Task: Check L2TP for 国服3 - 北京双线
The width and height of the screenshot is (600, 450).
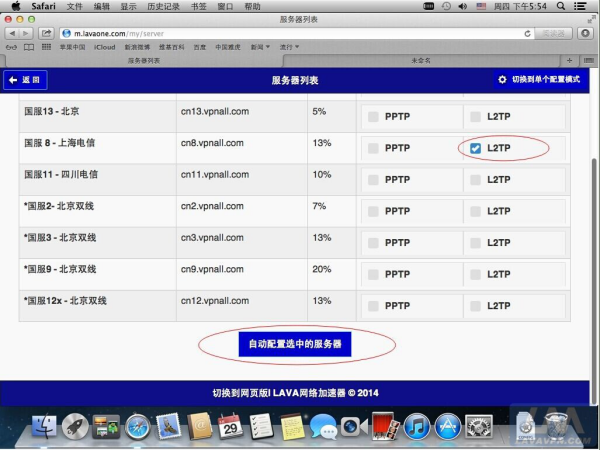Action: [x=475, y=243]
